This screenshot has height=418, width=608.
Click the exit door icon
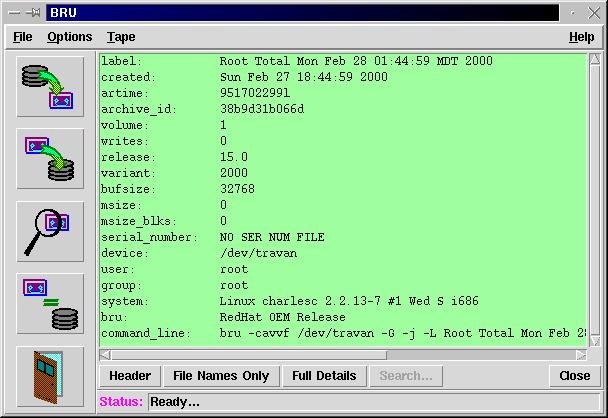[x=50, y=376]
